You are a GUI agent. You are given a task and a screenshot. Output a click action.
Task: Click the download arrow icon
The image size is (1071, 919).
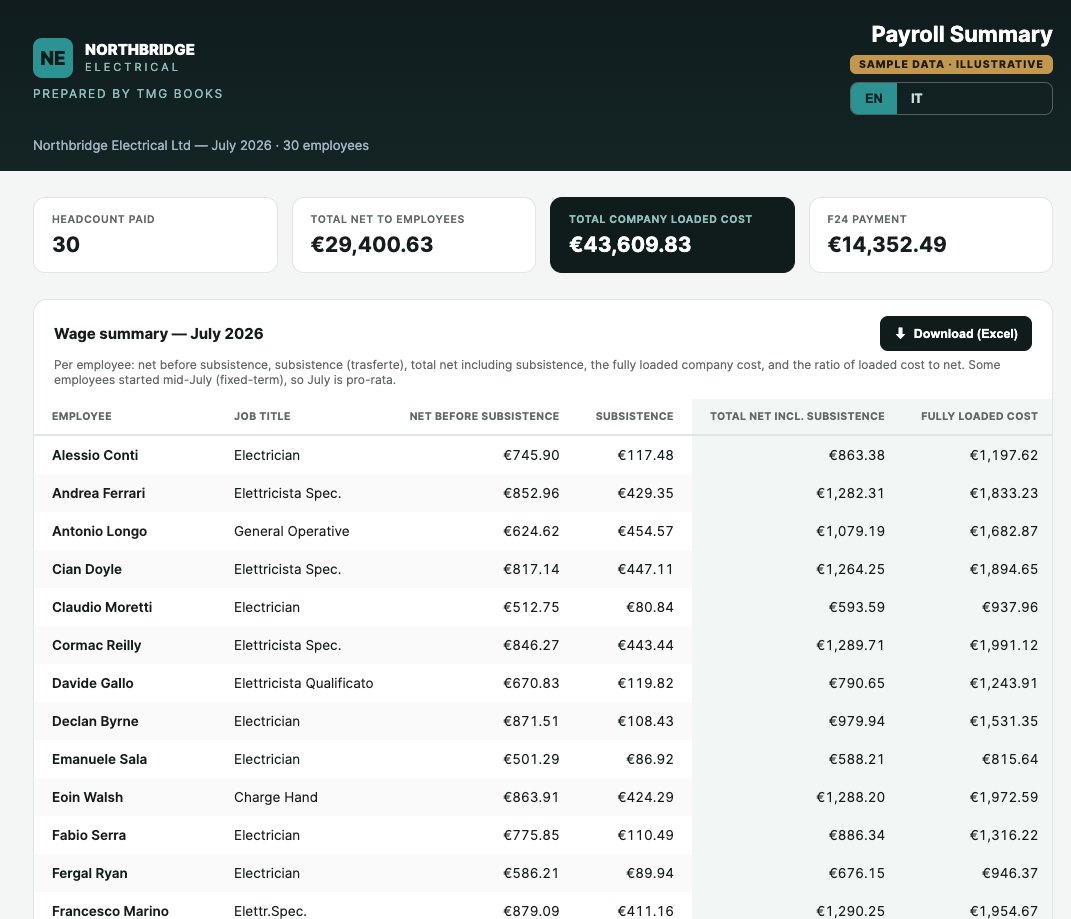(900, 333)
